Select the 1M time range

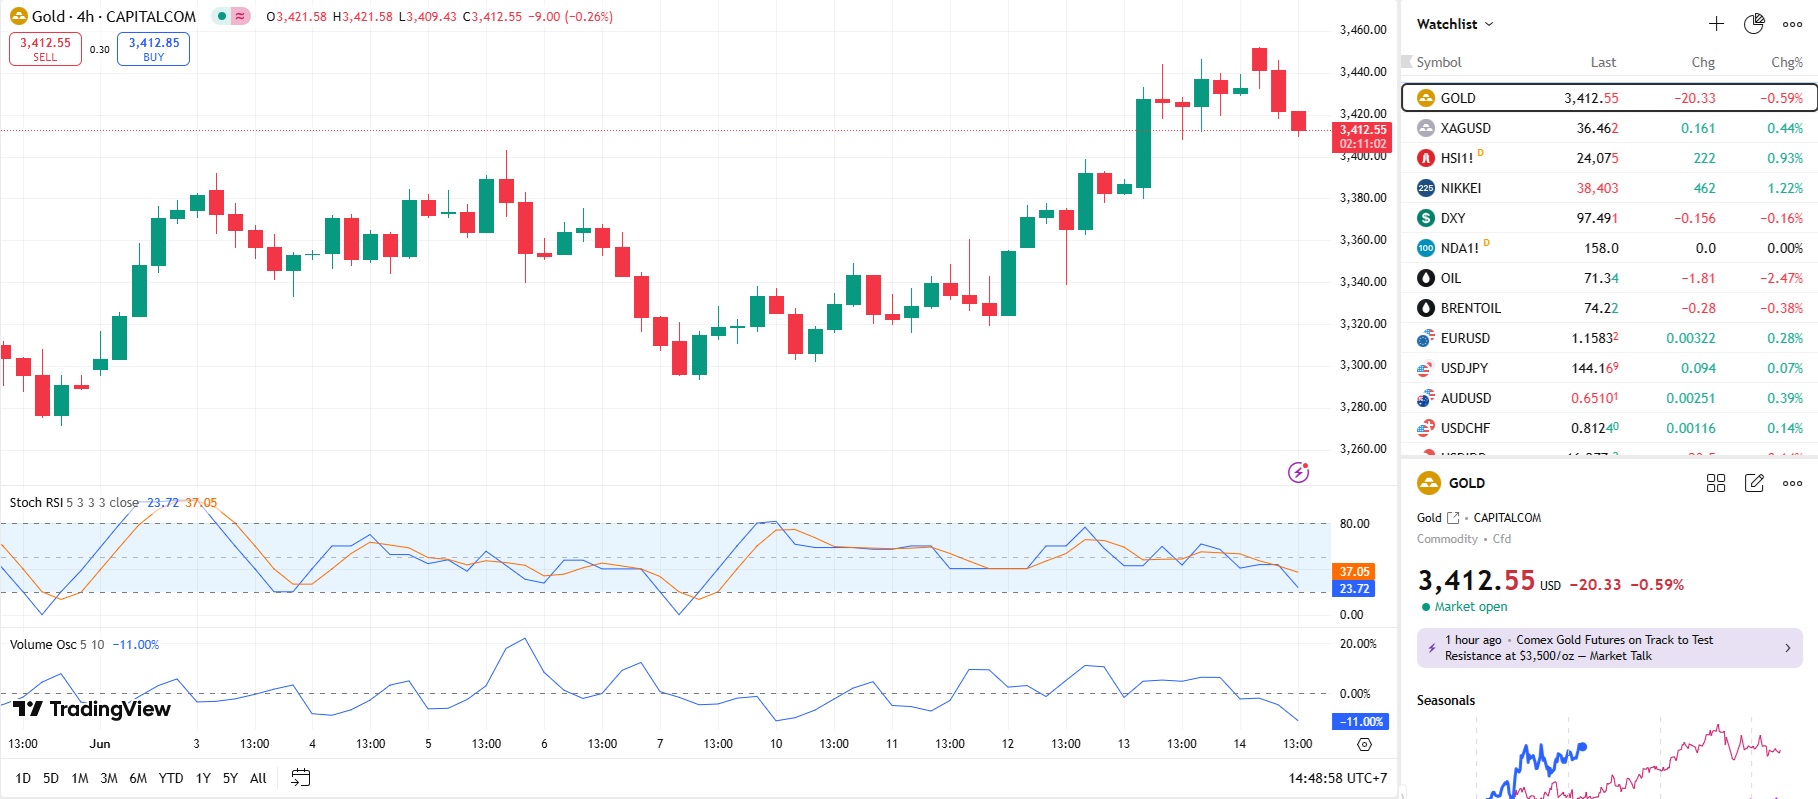(80, 778)
